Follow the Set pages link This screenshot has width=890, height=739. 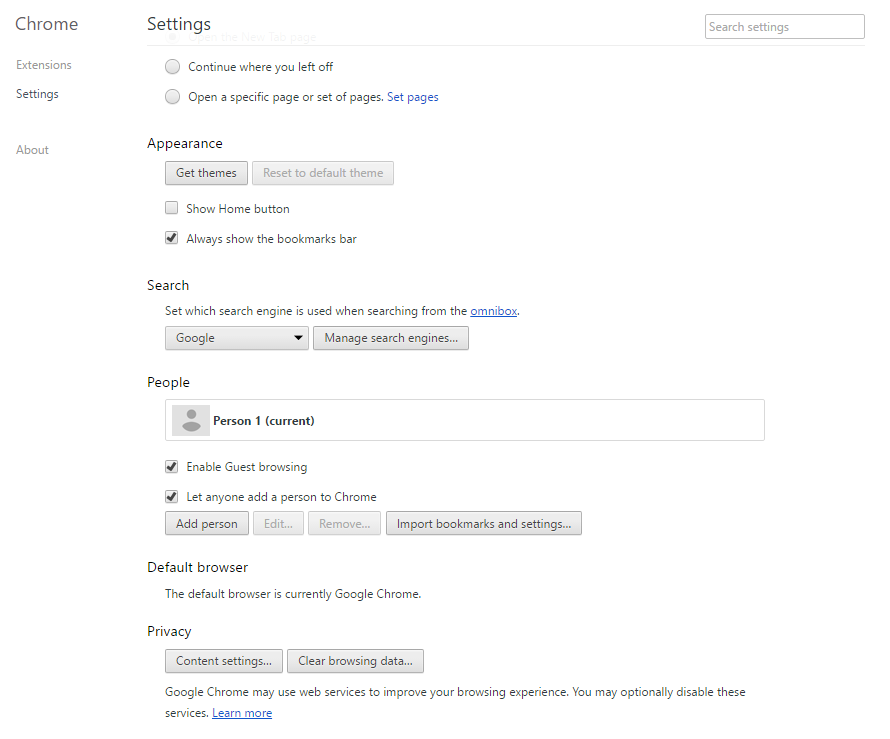tap(413, 97)
